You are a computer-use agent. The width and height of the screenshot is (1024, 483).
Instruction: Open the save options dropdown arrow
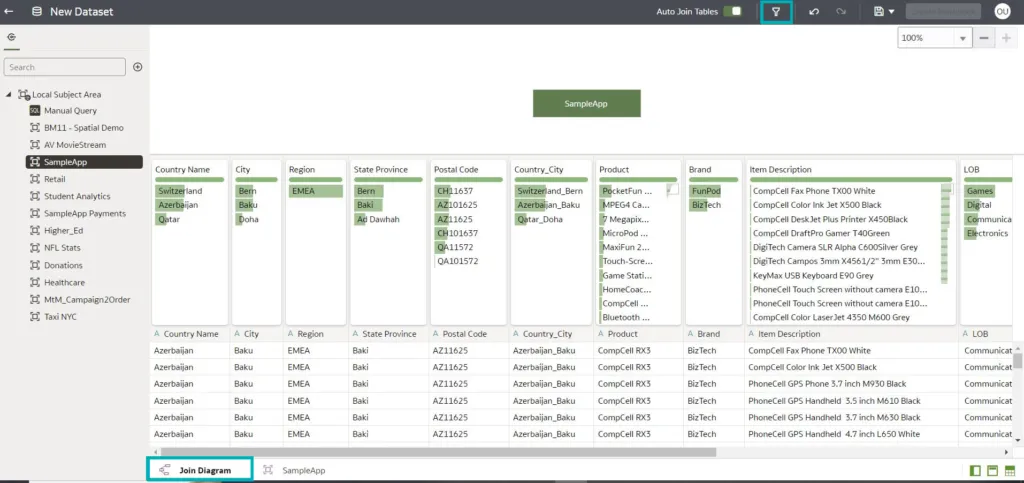pyautogui.click(x=891, y=12)
